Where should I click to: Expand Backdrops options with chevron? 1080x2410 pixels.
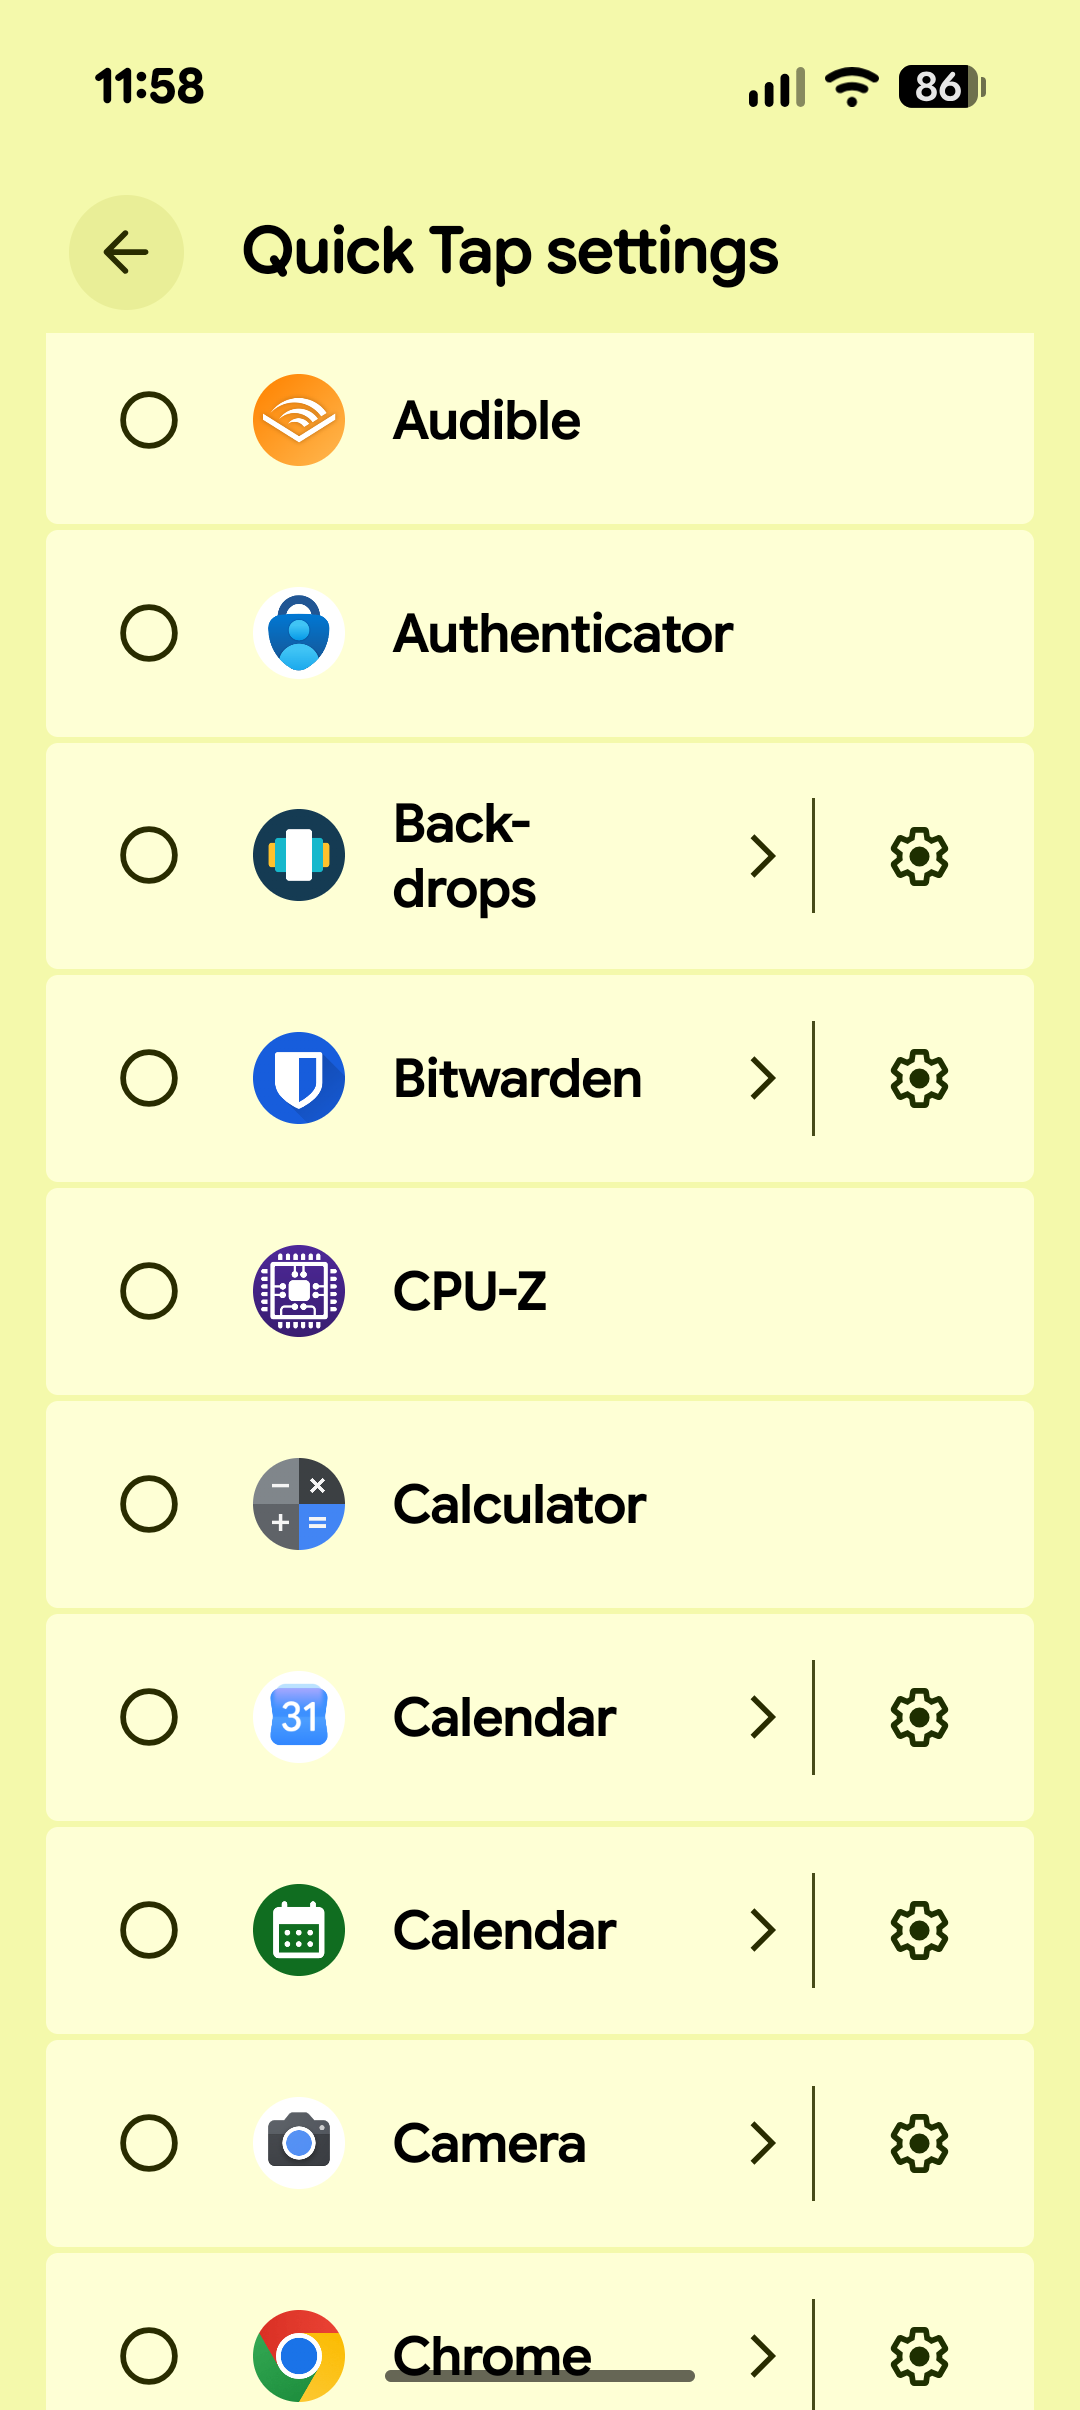click(763, 856)
